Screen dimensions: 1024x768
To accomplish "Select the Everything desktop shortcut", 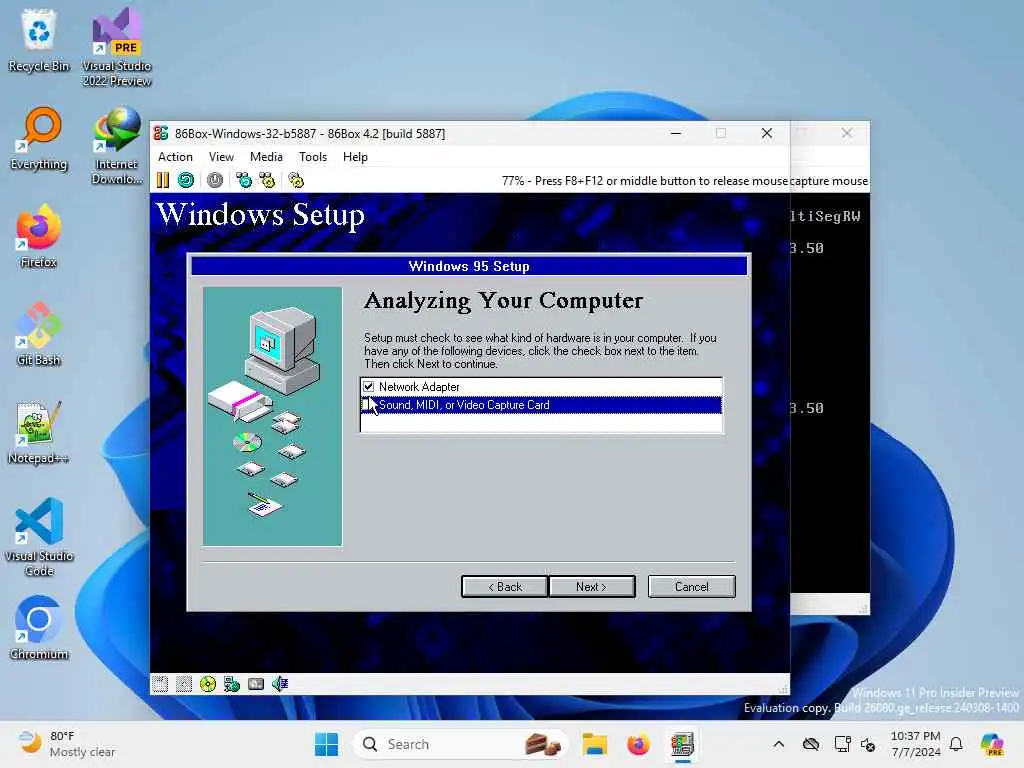I will pos(39,138).
